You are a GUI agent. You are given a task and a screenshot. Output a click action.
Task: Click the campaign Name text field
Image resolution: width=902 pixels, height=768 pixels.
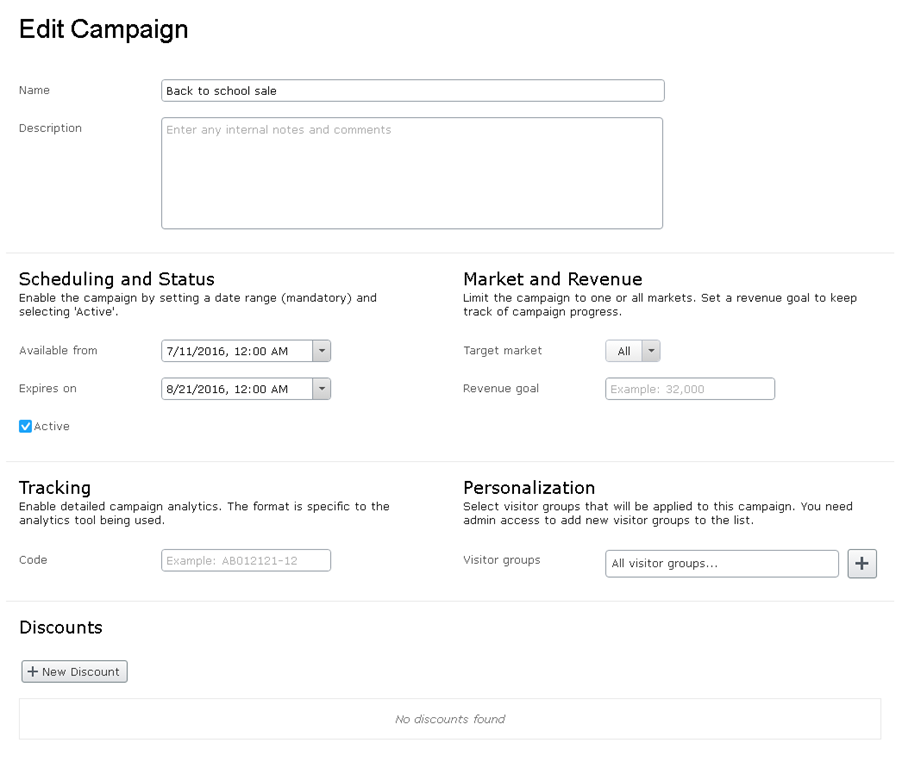[x=412, y=91]
